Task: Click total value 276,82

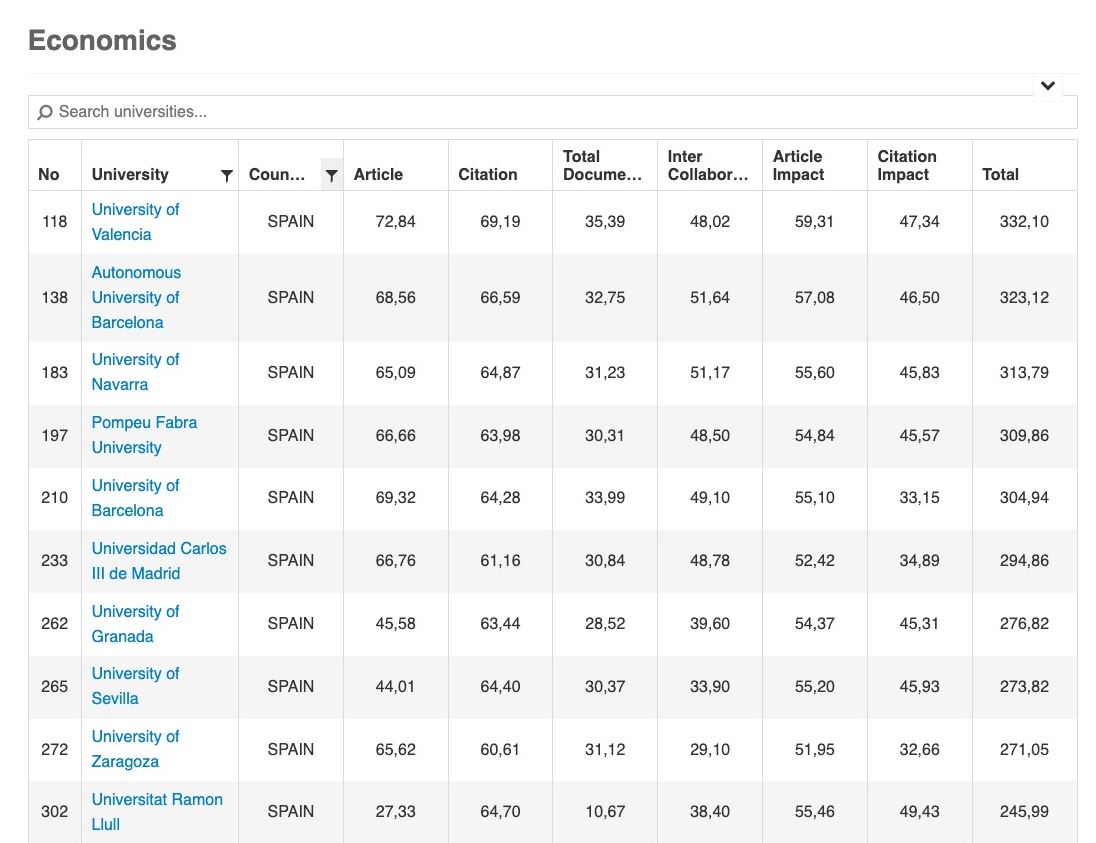Action: (1024, 624)
